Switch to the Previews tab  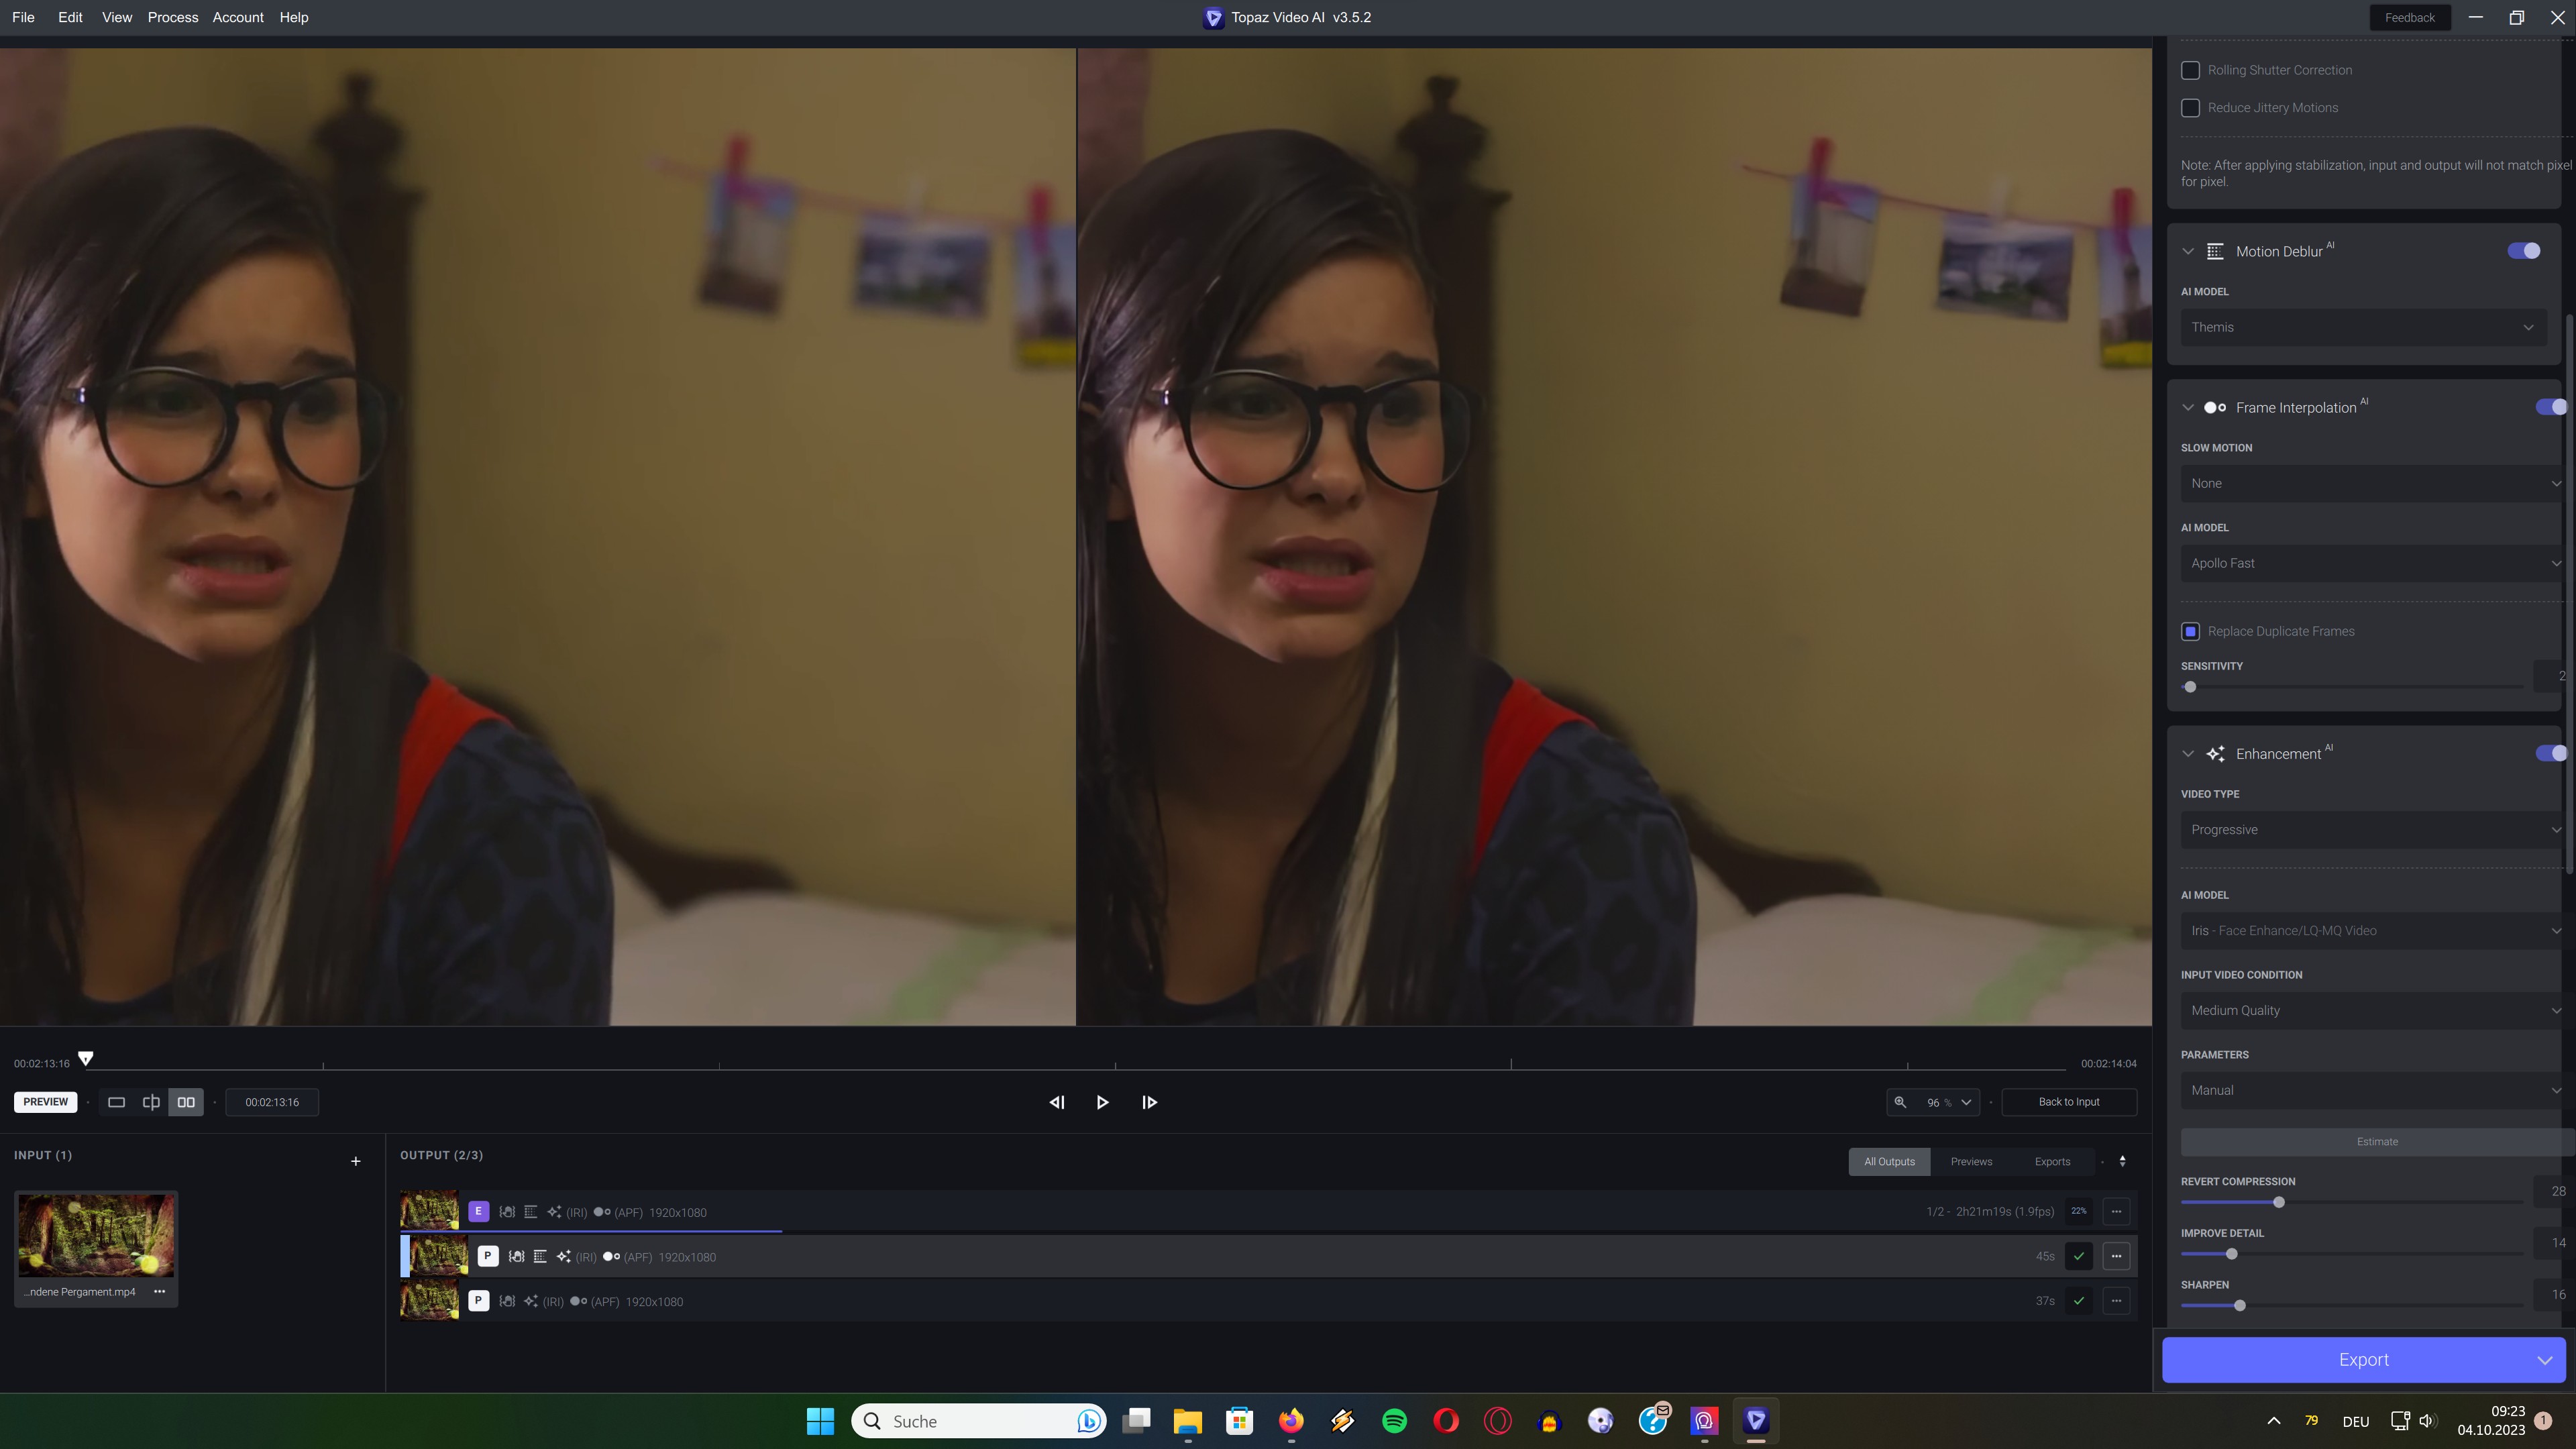(x=1971, y=1161)
